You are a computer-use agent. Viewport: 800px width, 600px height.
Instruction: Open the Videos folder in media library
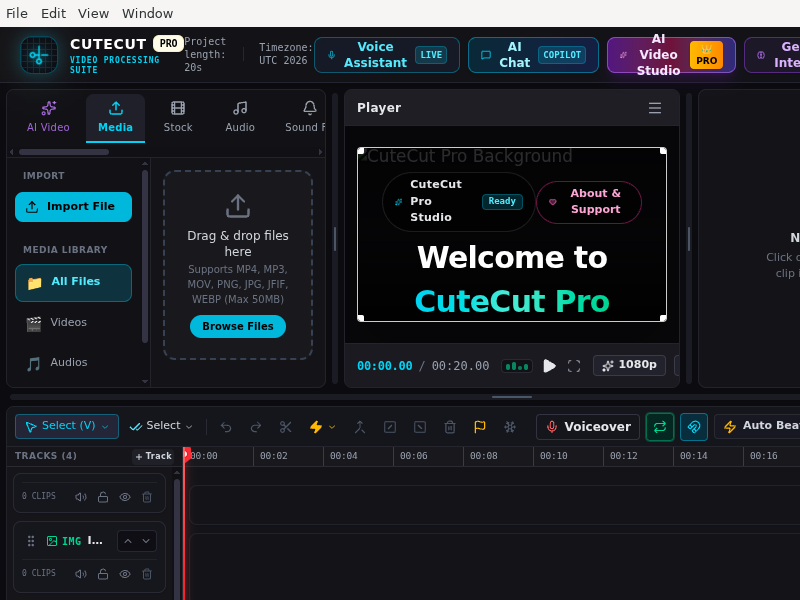[73, 323]
